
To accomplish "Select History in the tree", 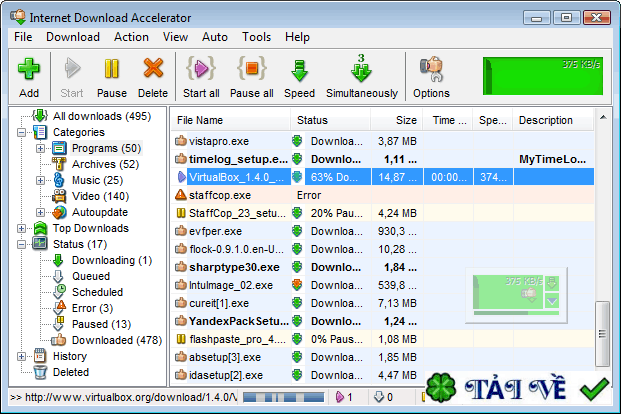I will 70,356.
